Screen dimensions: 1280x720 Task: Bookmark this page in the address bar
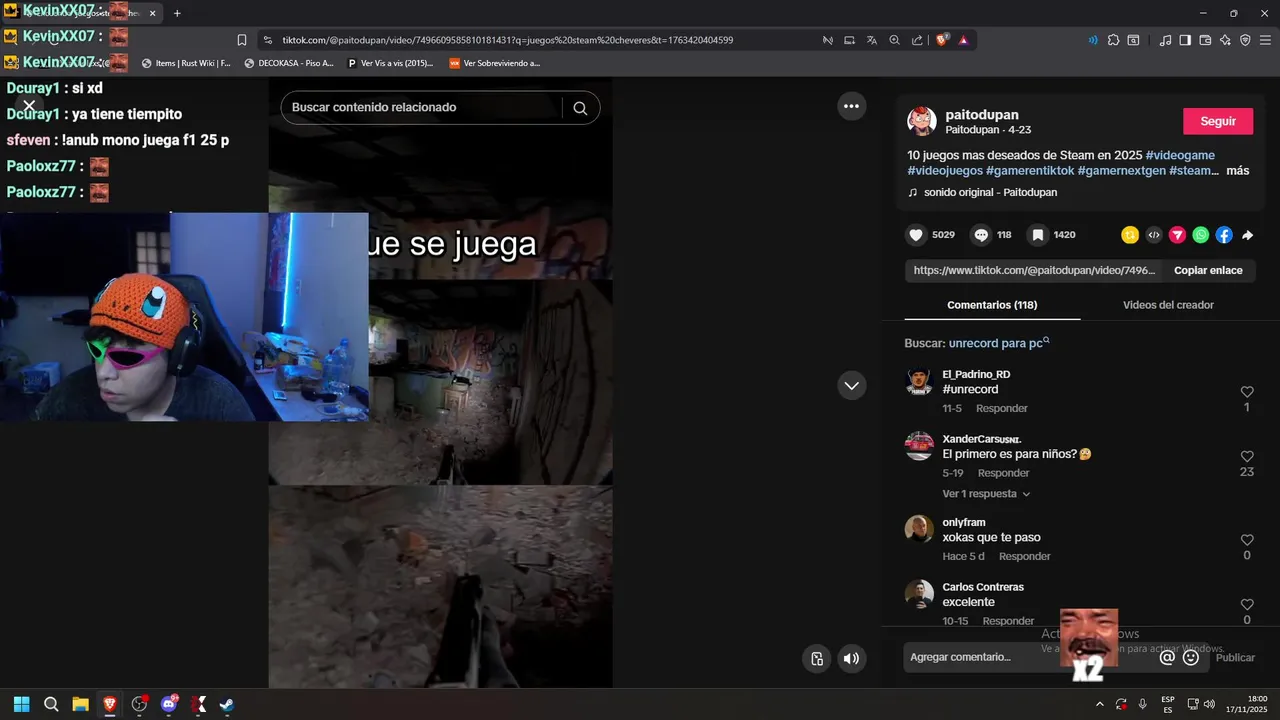(x=242, y=40)
